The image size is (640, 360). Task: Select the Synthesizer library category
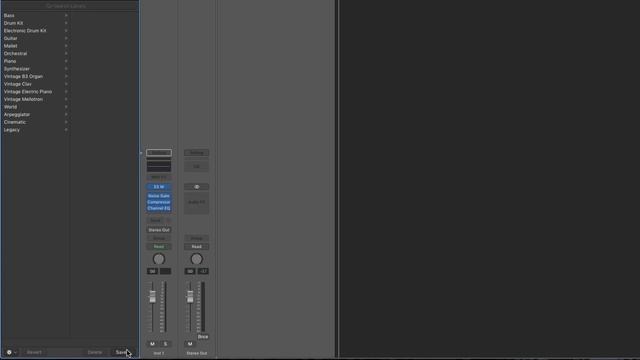tap(17, 69)
